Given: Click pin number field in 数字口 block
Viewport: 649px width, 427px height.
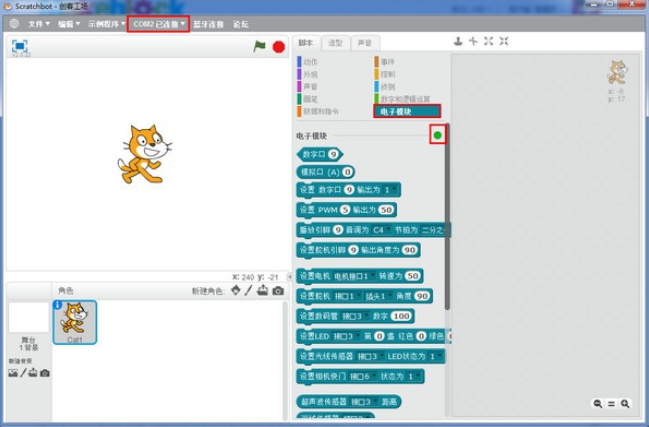Looking at the screenshot, I should tap(333, 155).
